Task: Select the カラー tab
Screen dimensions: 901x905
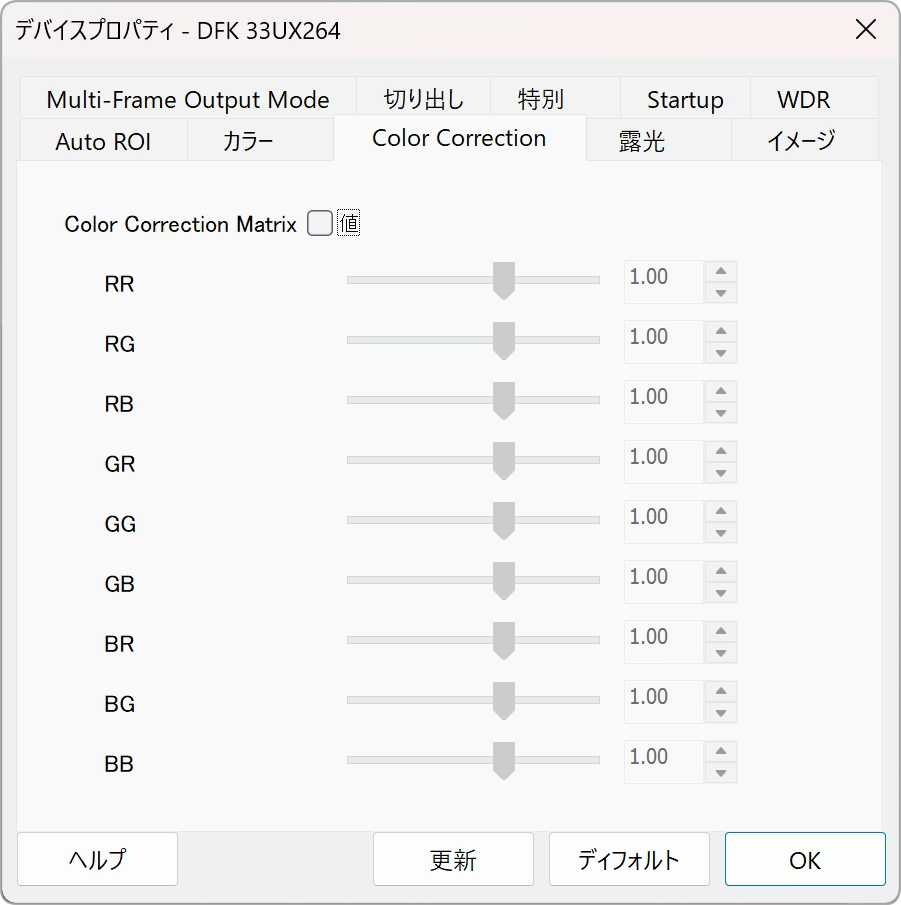Action: coord(248,141)
